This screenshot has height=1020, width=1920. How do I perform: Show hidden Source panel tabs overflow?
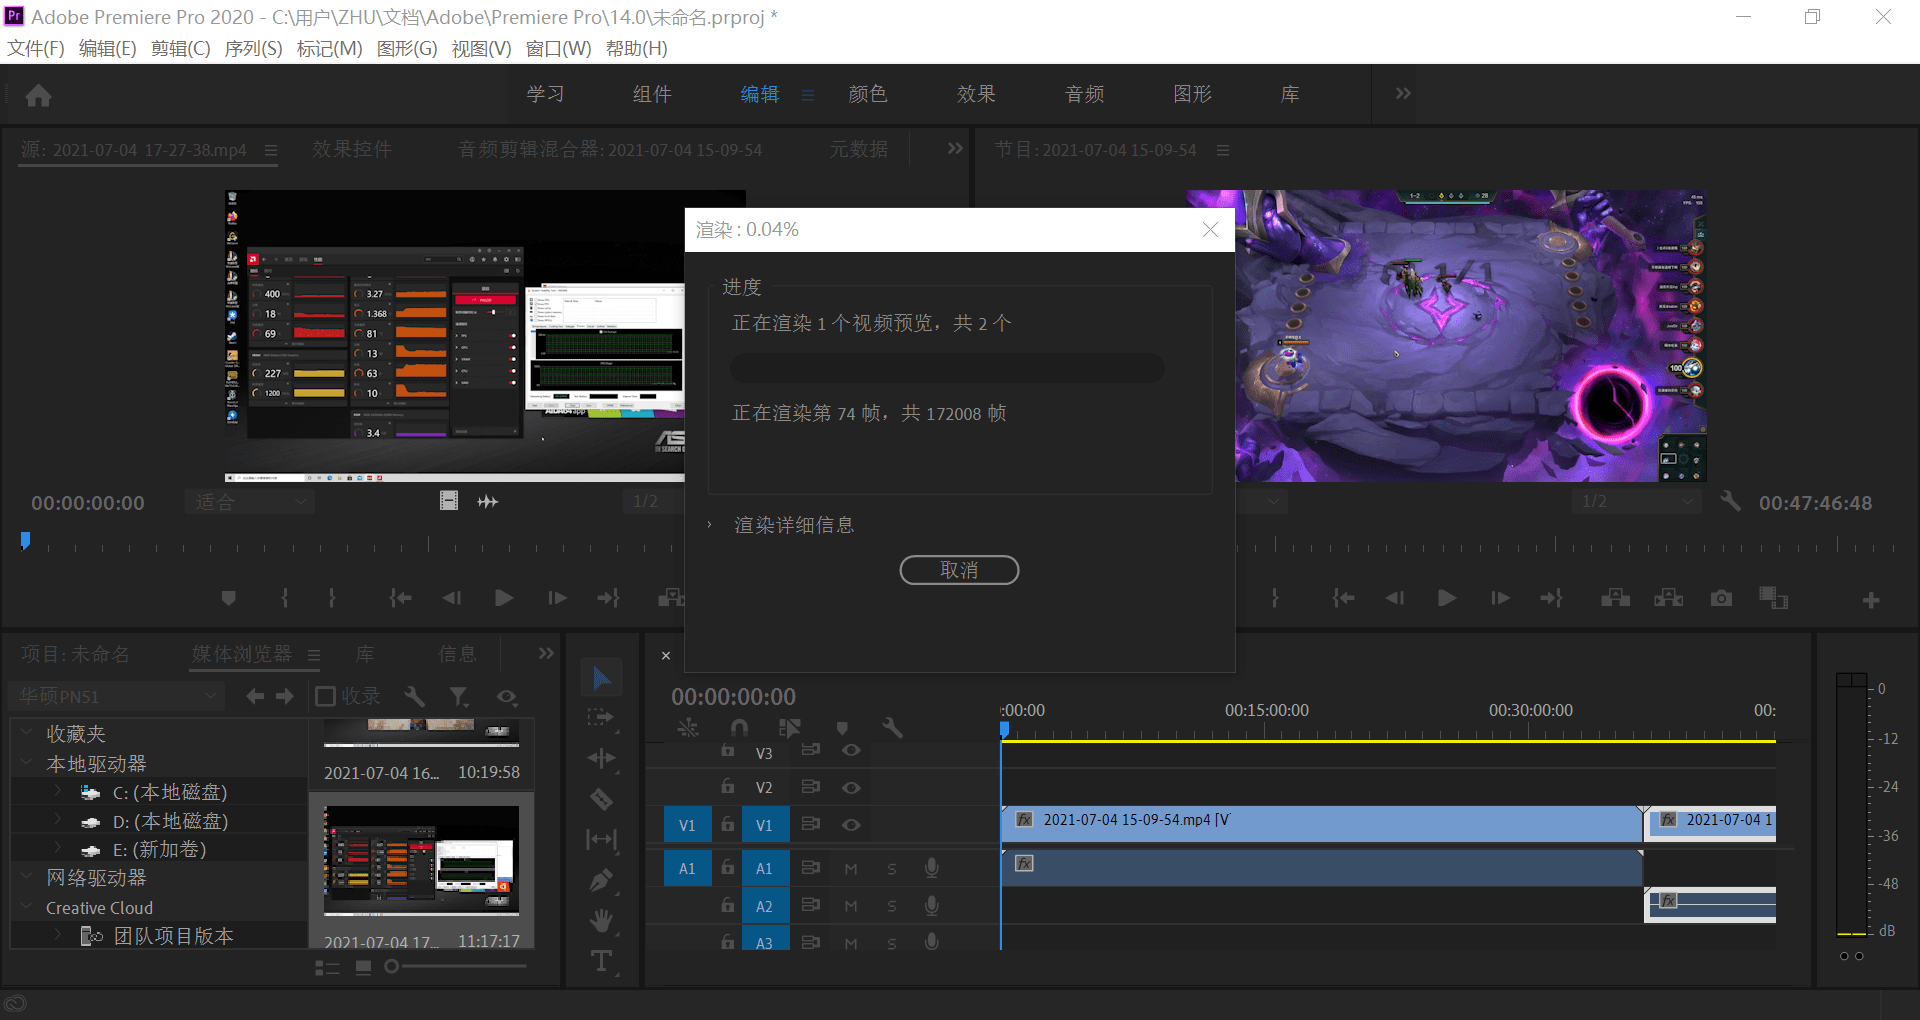(x=955, y=148)
